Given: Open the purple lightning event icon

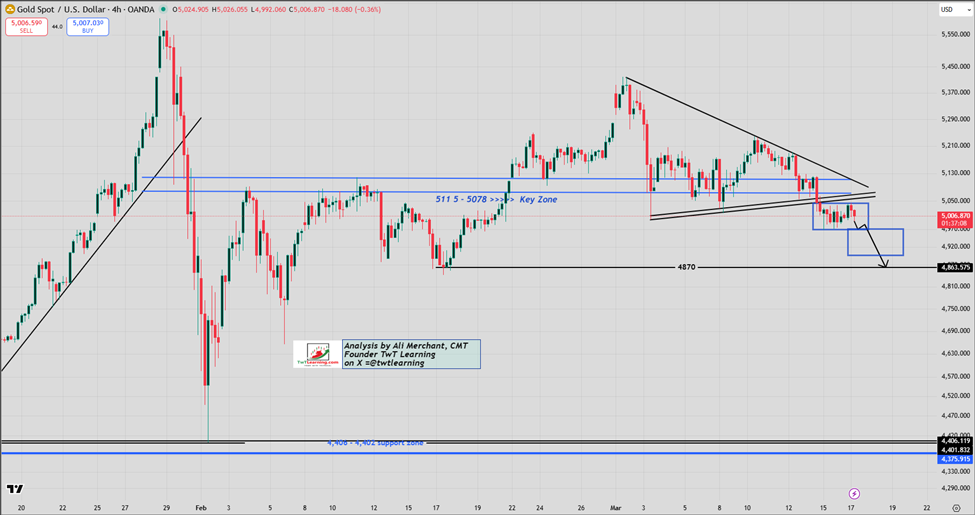Looking at the screenshot, I should (x=854, y=493).
